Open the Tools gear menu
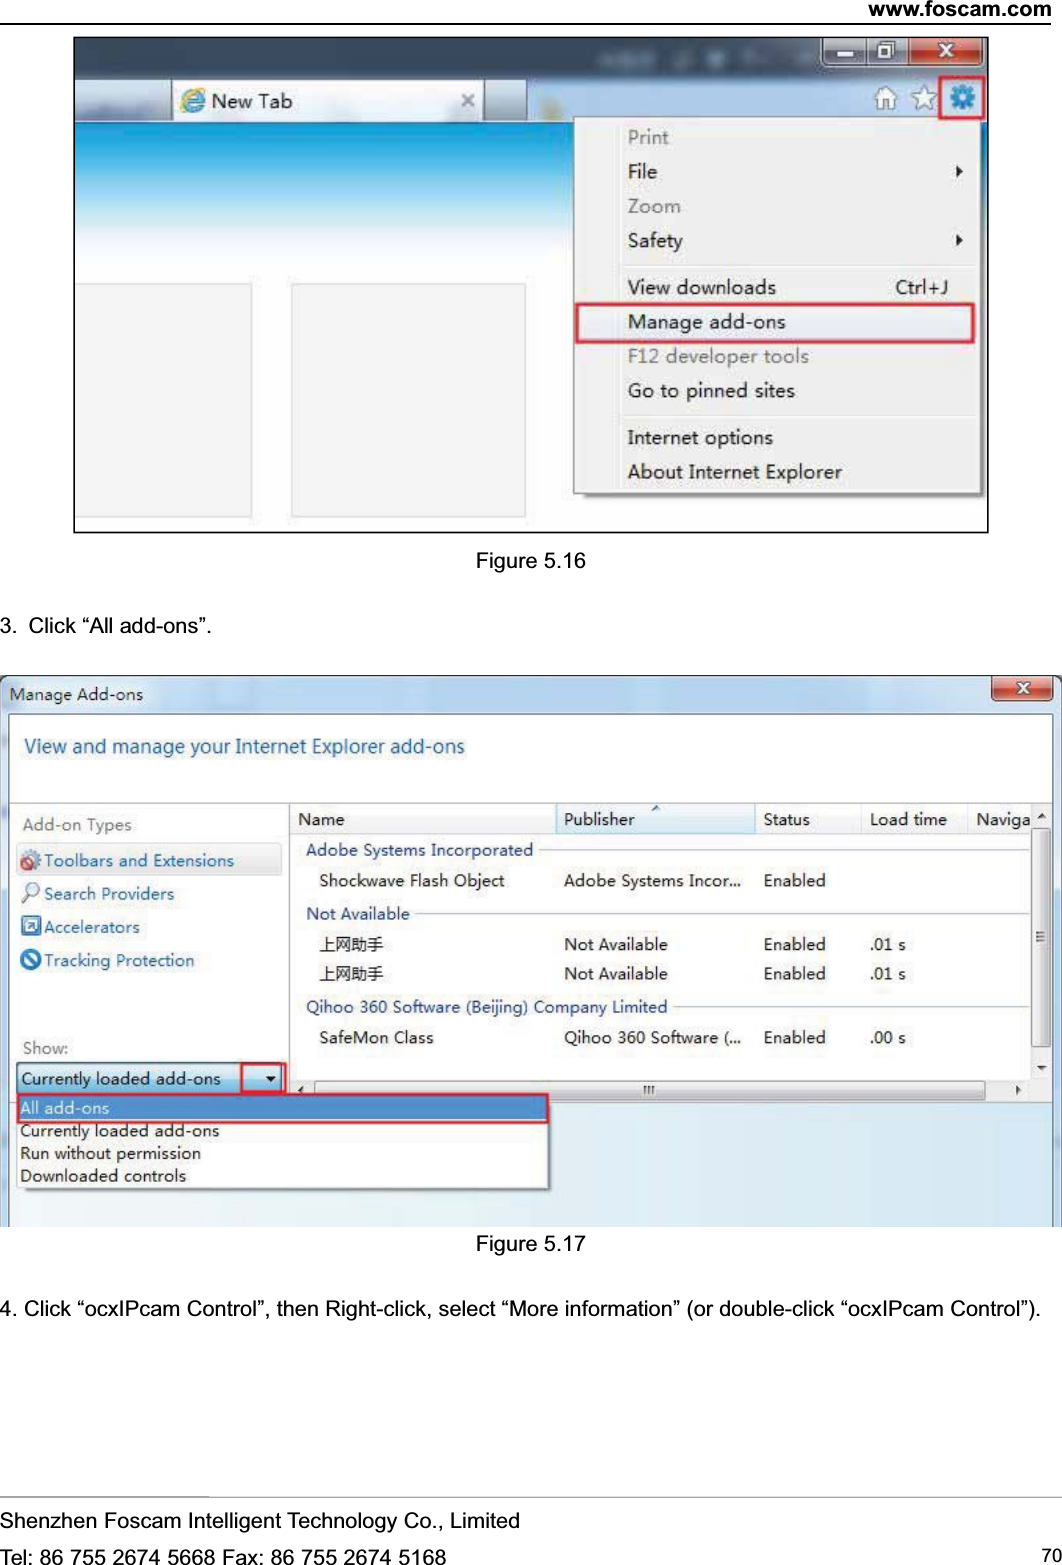1062x1565 pixels. coord(961,99)
